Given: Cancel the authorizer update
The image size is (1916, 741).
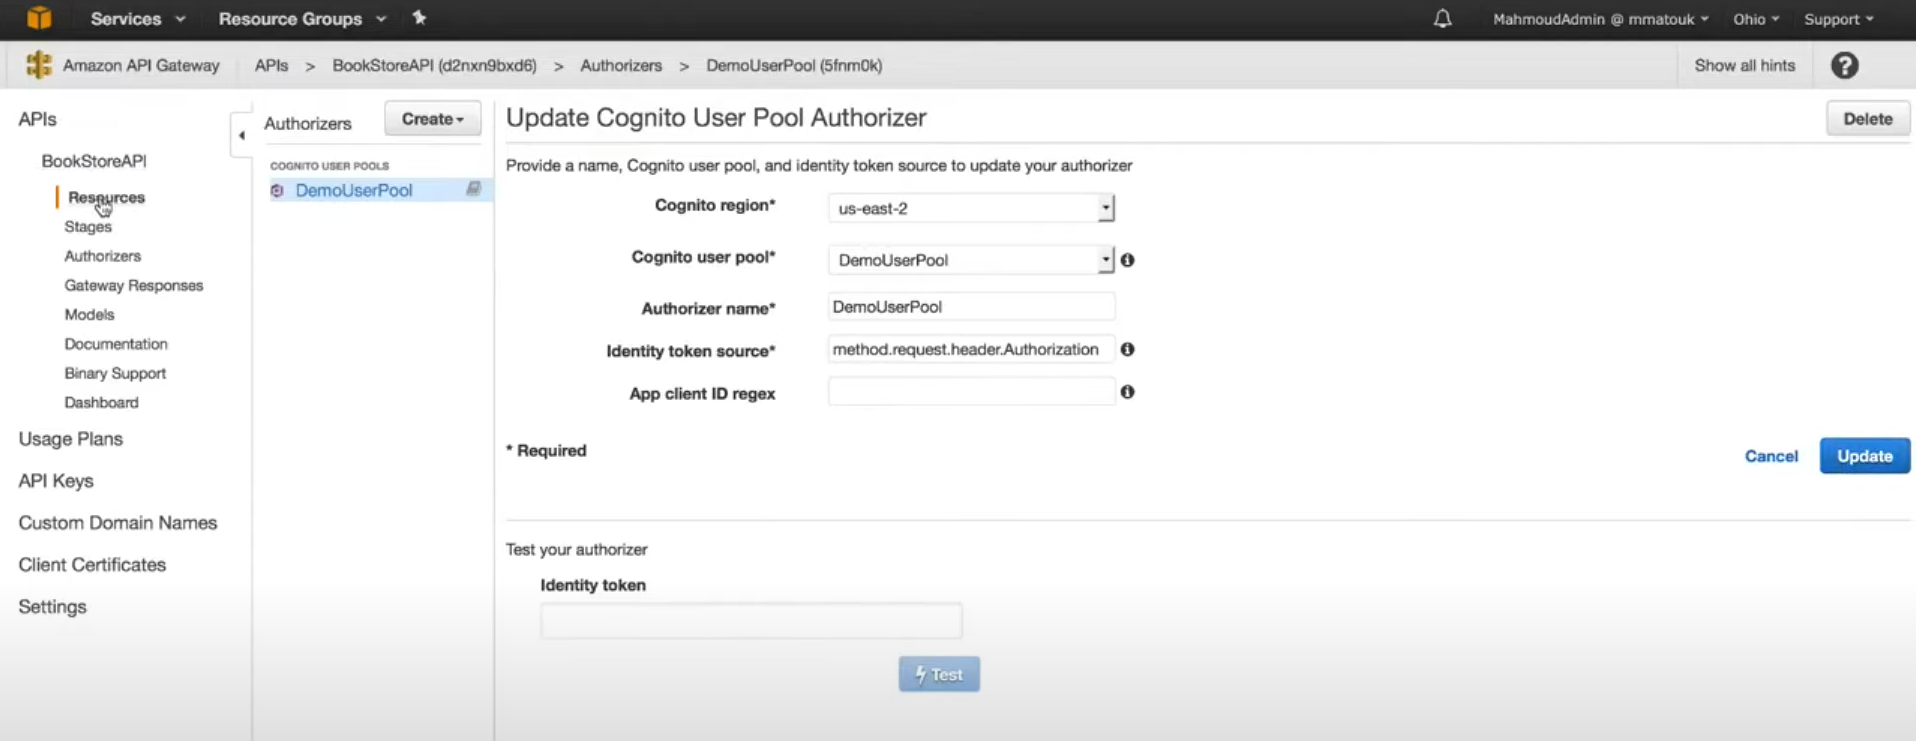Looking at the screenshot, I should coord(1771,456).
